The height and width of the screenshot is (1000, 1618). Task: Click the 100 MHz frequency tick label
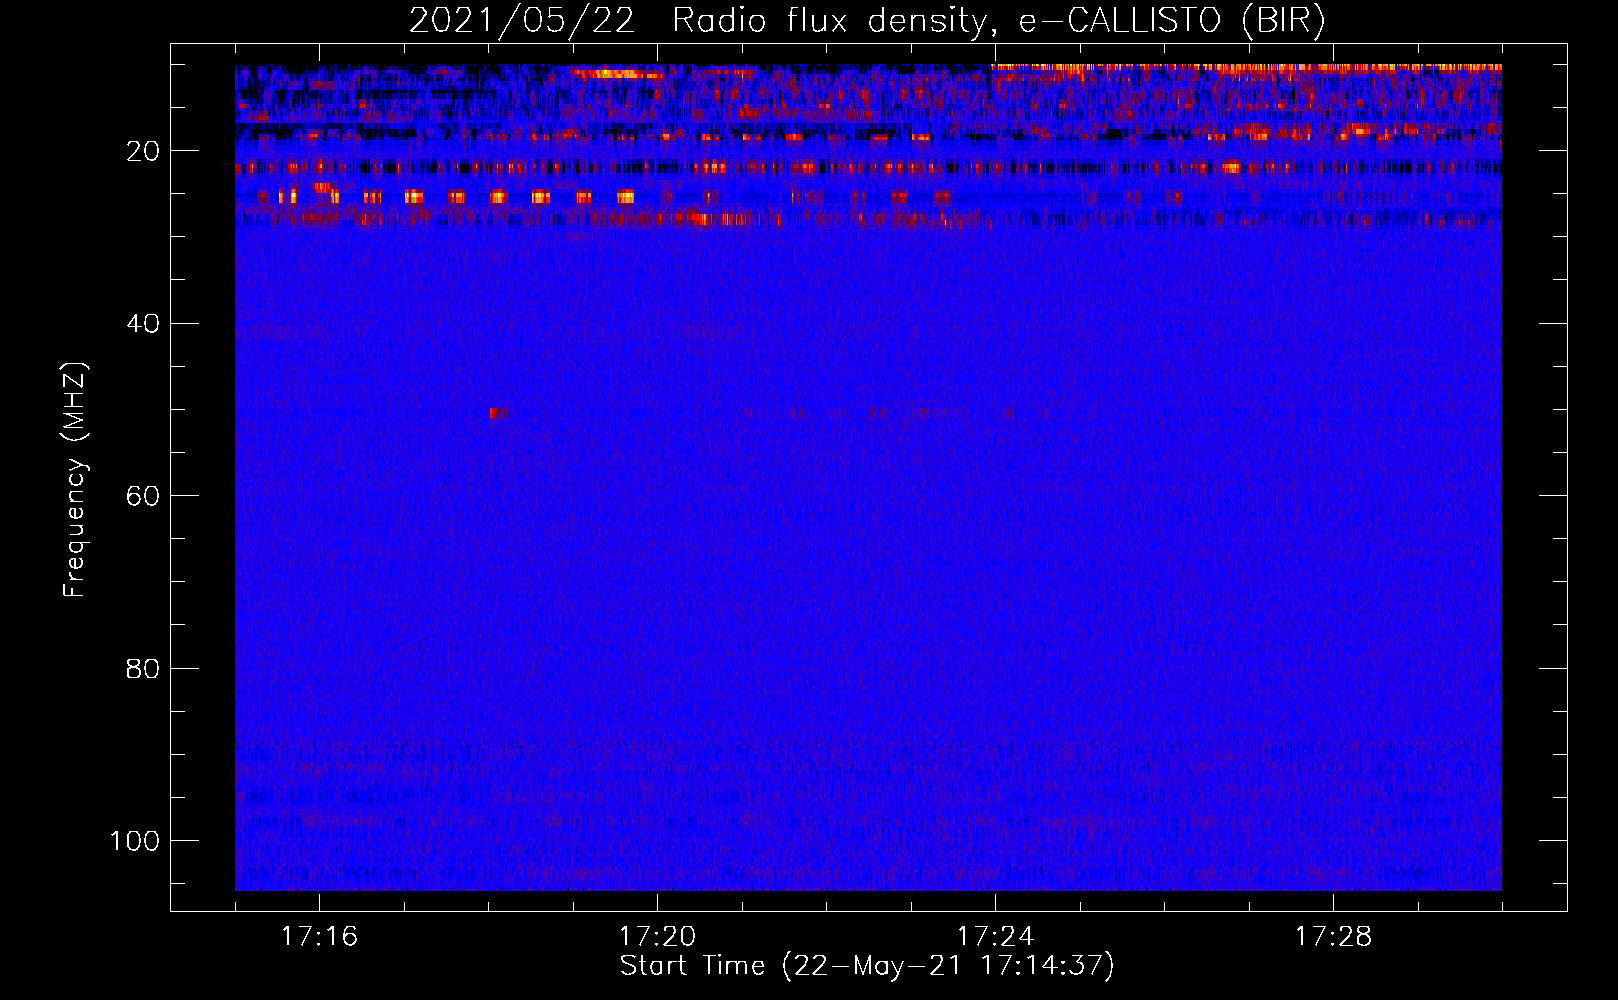click(135, 841)
